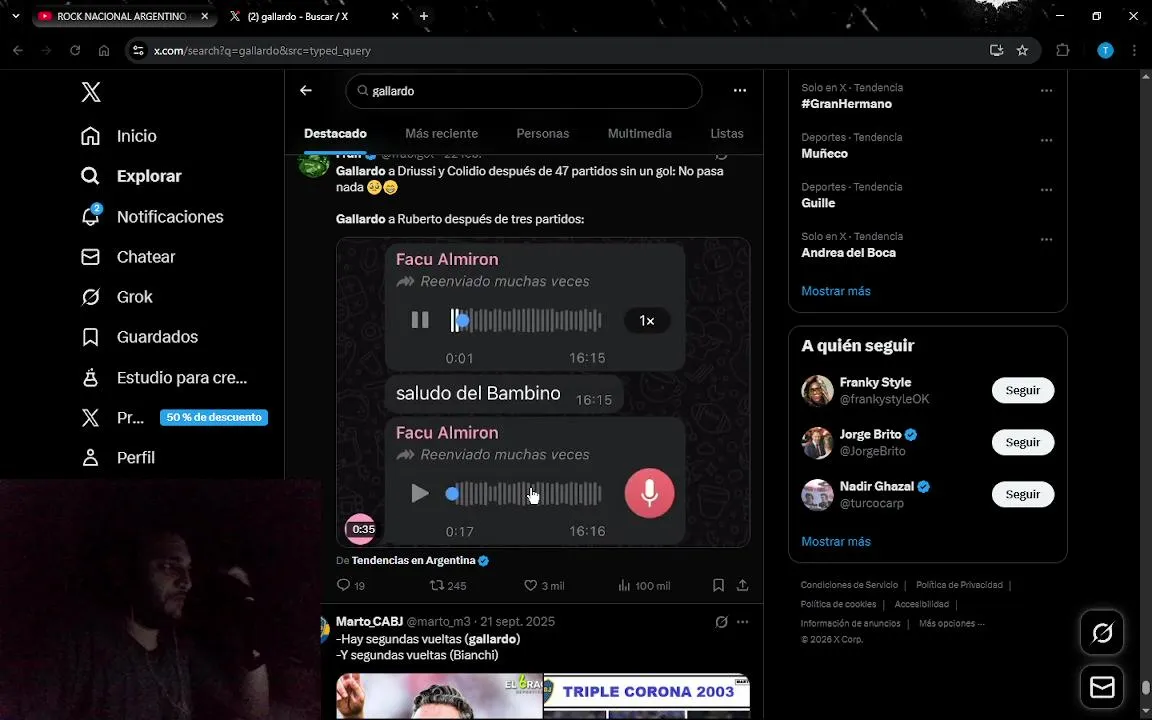Open the floating messages envelope button

[x=1101, y=687]
